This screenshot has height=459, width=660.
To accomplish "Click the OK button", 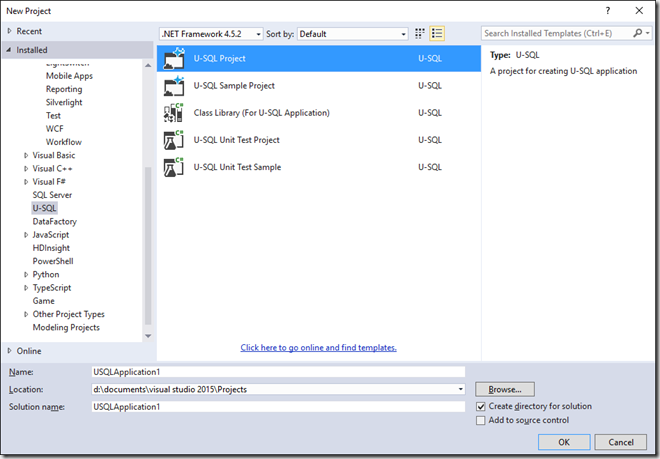I will tap(564, 442).
